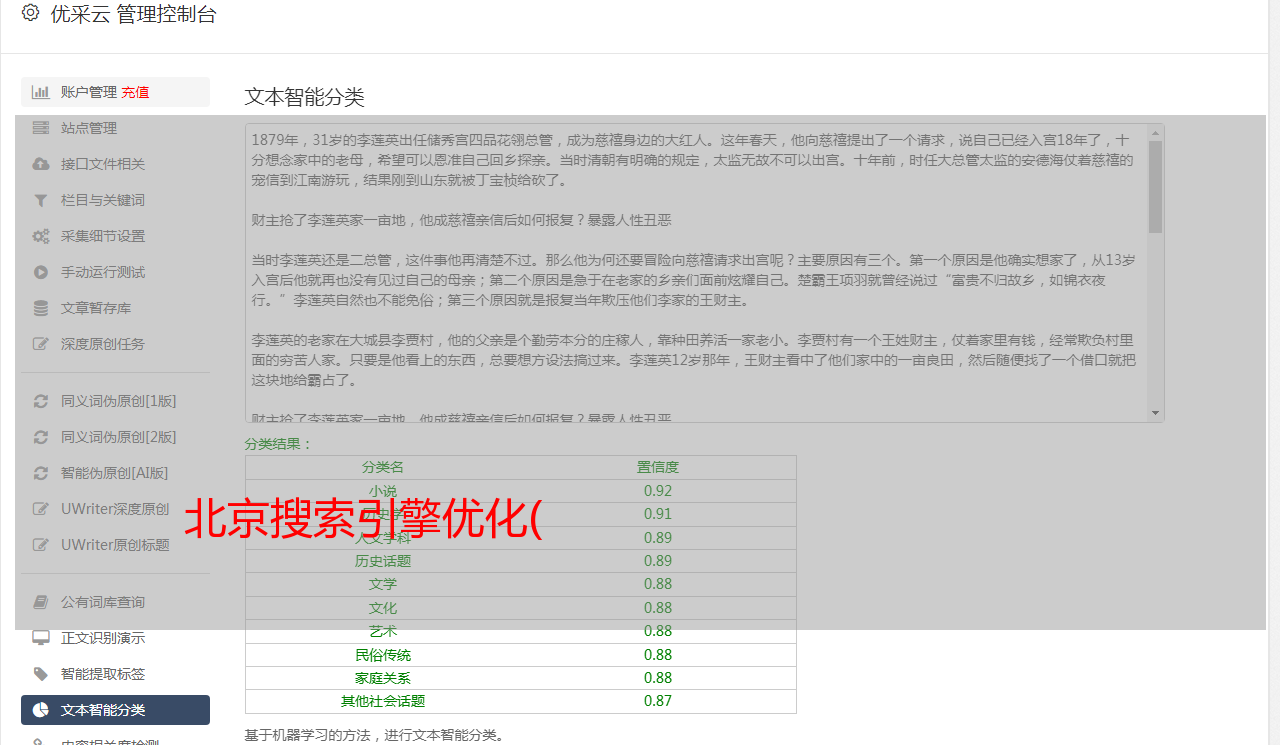Image resolution: width=1280 pixels, height=745 pixels.
Task: Click the server icon for 站点管理
Action: tap(41, 128)
